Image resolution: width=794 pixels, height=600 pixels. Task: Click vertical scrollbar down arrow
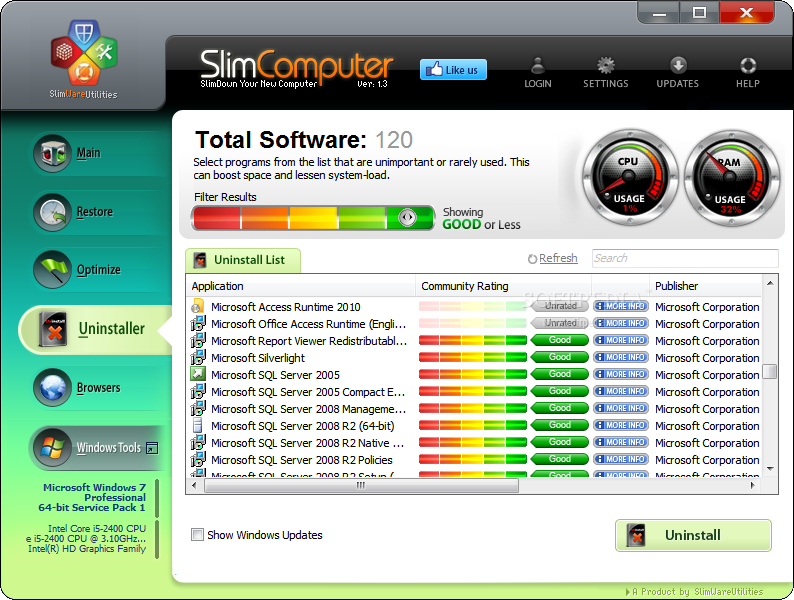coord(770,468)
